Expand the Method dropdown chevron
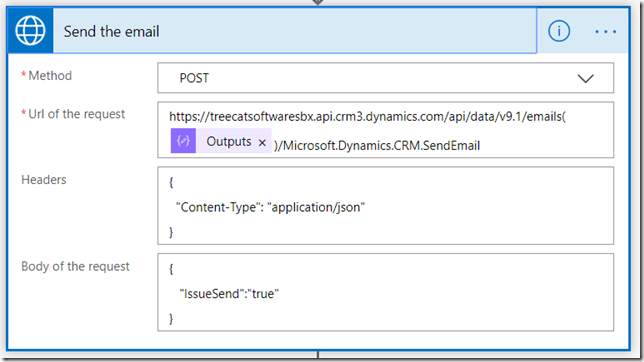 (585, 78)
